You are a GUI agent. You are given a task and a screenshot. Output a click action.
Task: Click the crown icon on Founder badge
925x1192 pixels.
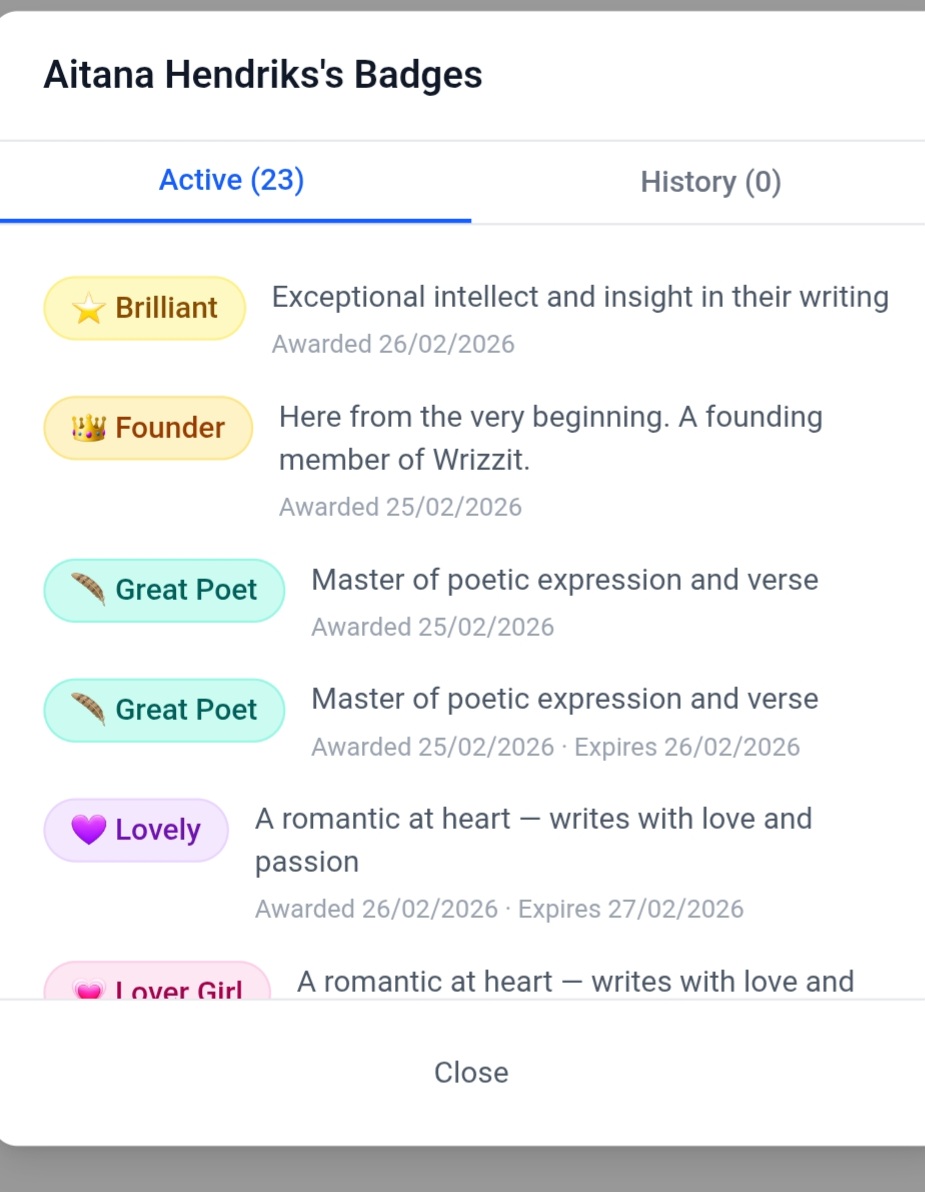click(89, 429)
